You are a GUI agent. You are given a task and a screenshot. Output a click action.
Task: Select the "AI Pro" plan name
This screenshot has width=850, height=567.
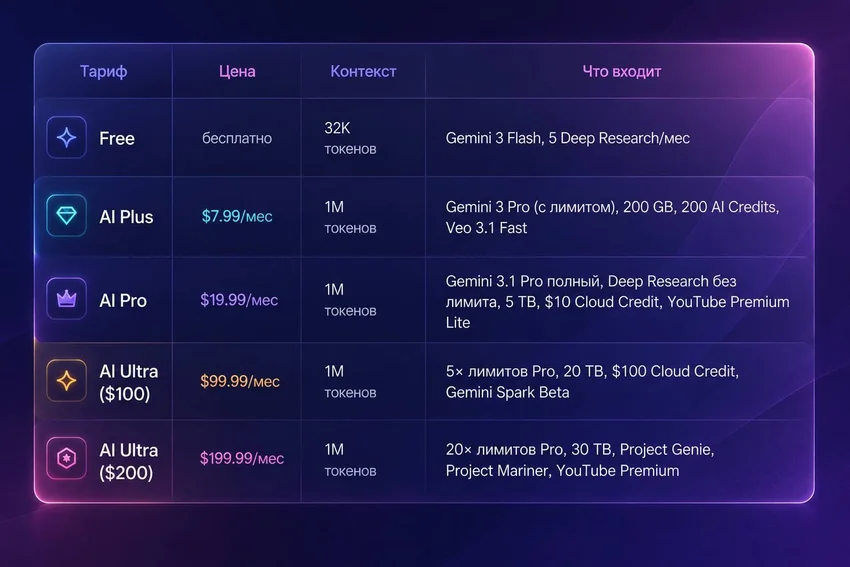click(123, 300)
